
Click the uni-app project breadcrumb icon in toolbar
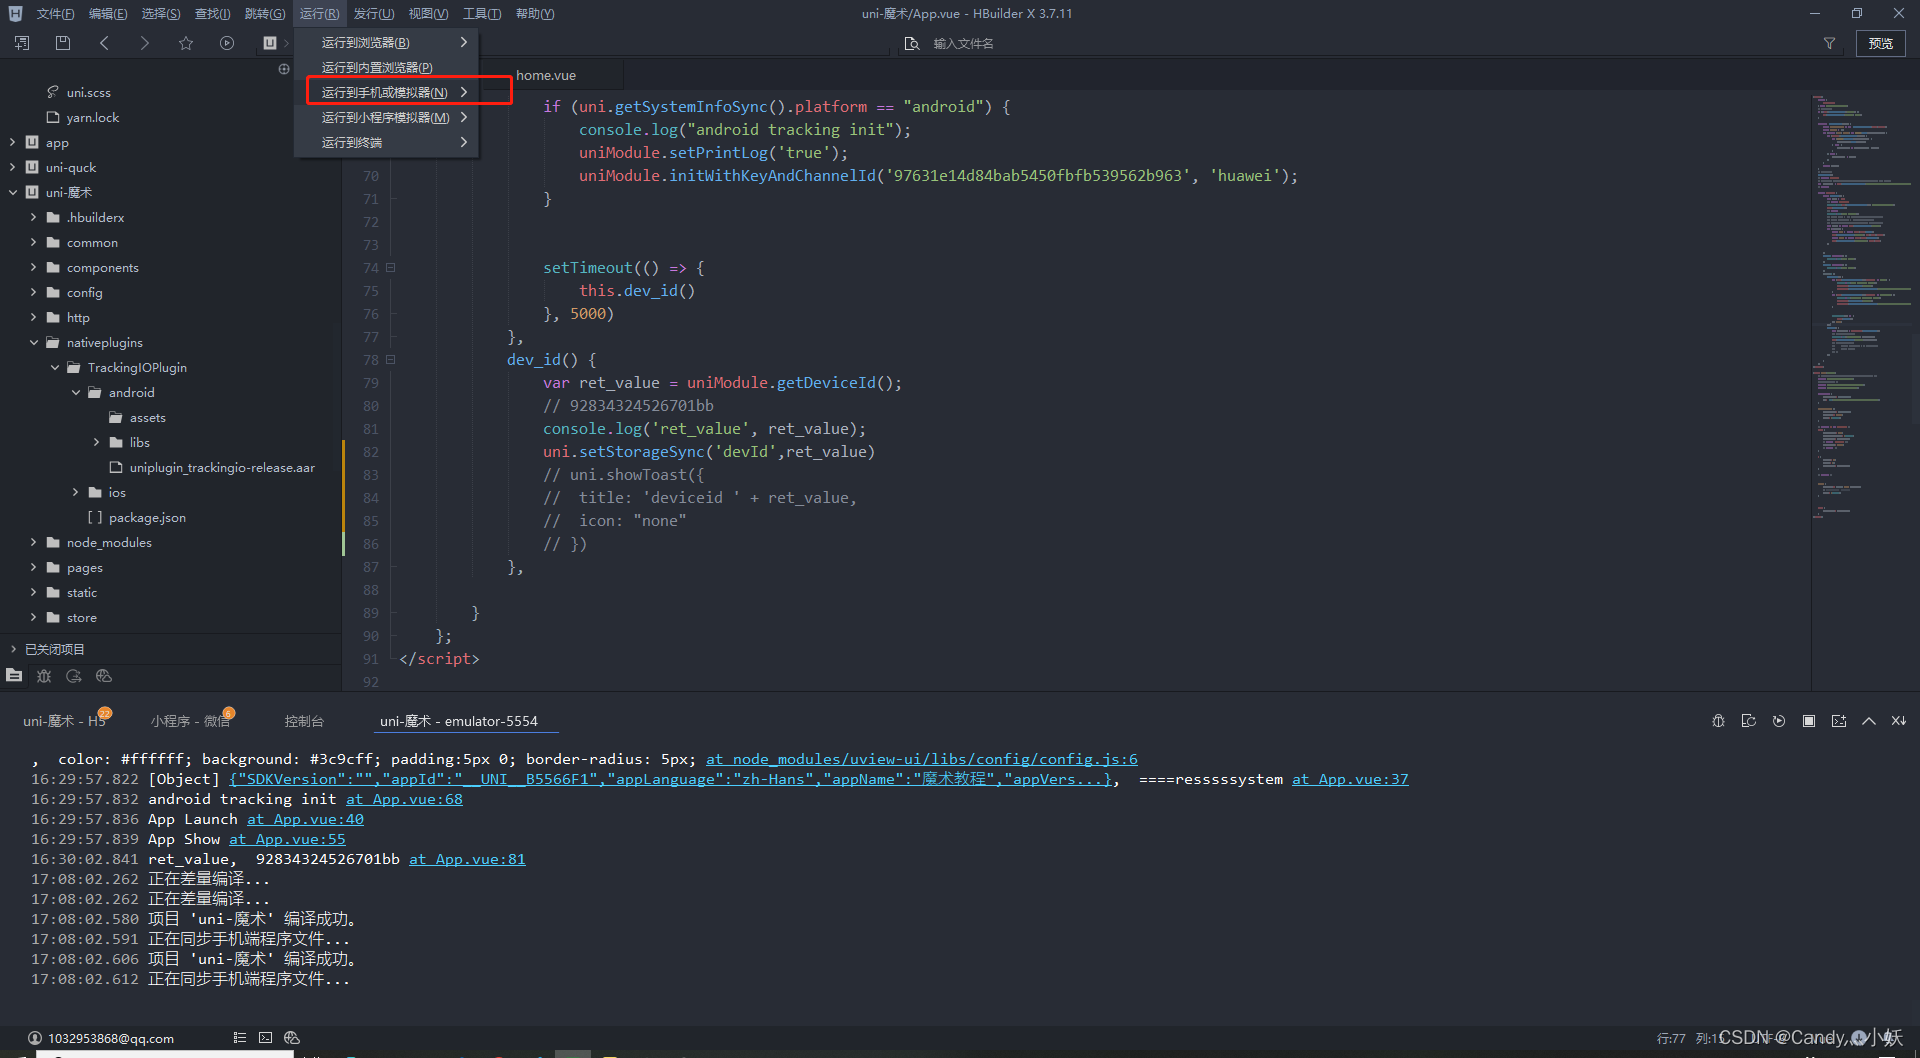coord(269,43)
